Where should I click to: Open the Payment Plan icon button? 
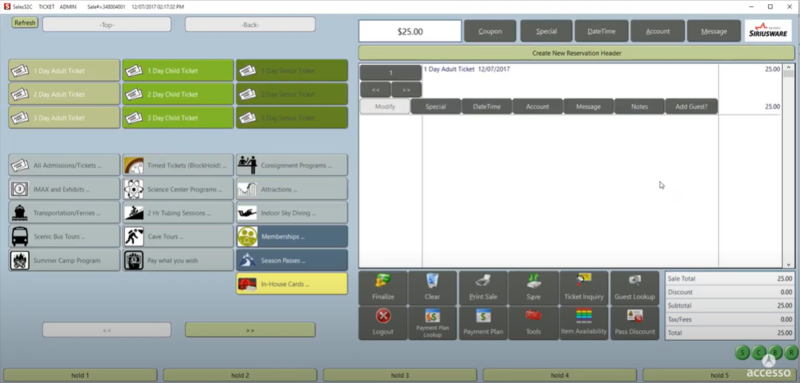click(x=483, y=323)
